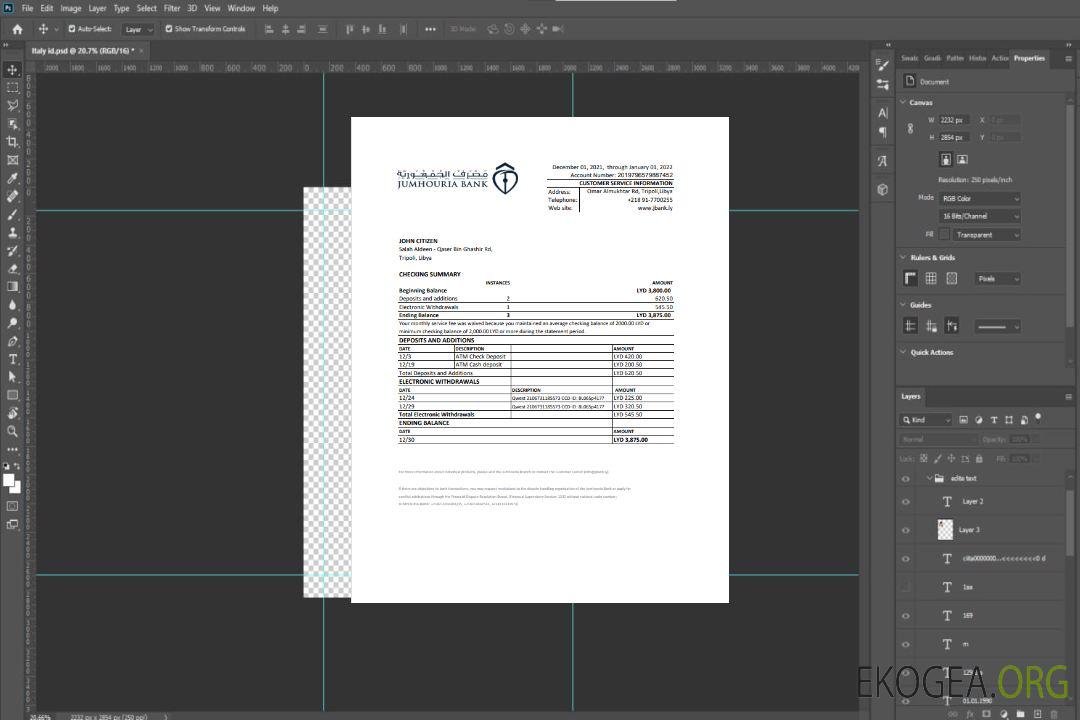Screen dimensions: 1080x720
Task: Click the Layer 3 thumbnail
Action: (x=945, y=530)
